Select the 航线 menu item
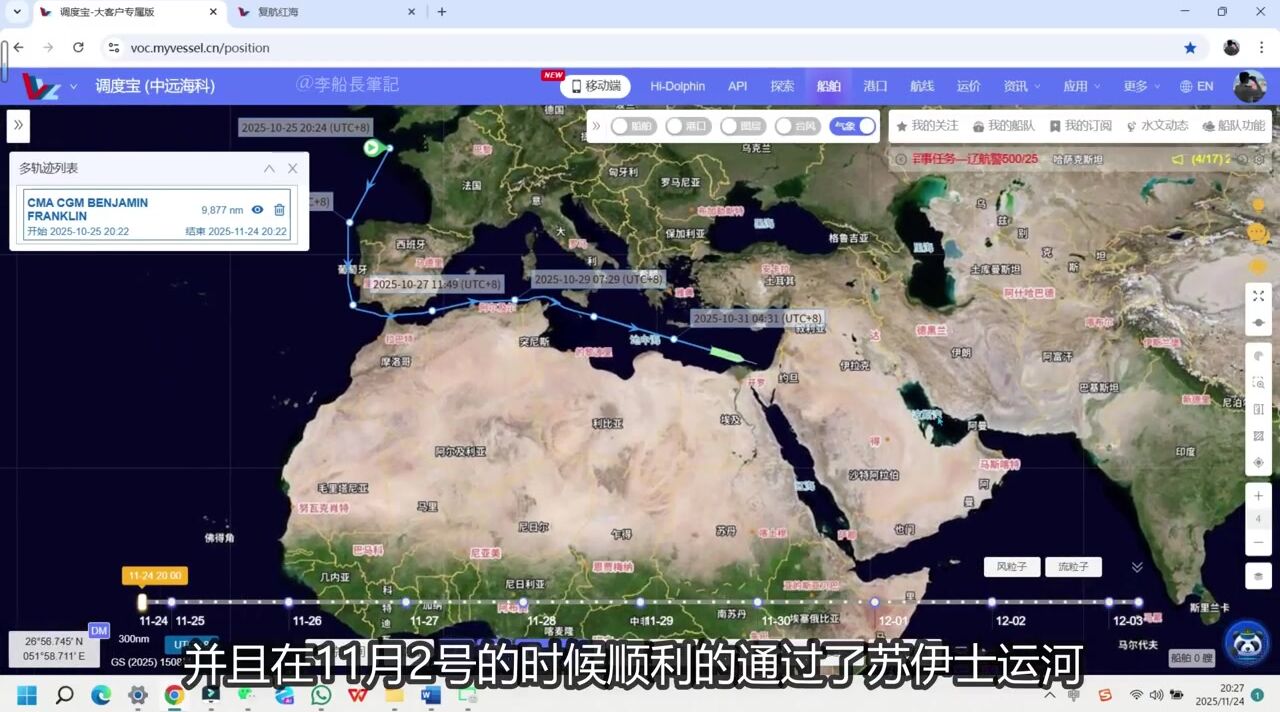The width and height of the screenshot is (1280, 712). click(921, 86)
